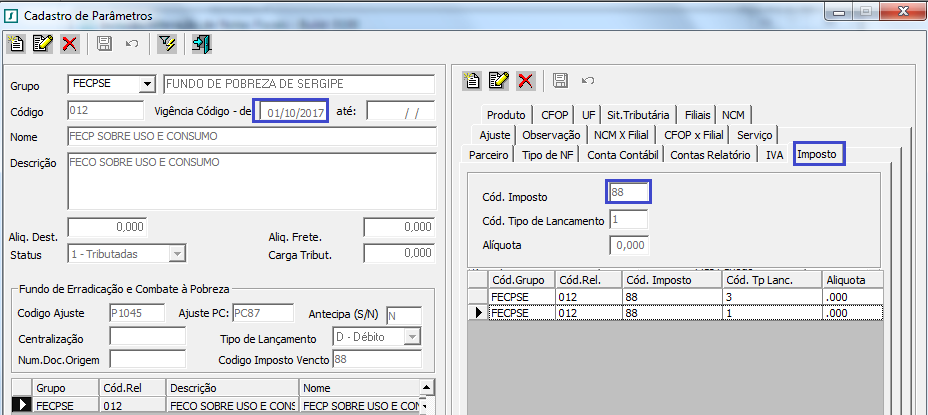Viewport: 928px width, 415px height.
Task: Click the Descrição text area
Action: click(x=252, y=181)
